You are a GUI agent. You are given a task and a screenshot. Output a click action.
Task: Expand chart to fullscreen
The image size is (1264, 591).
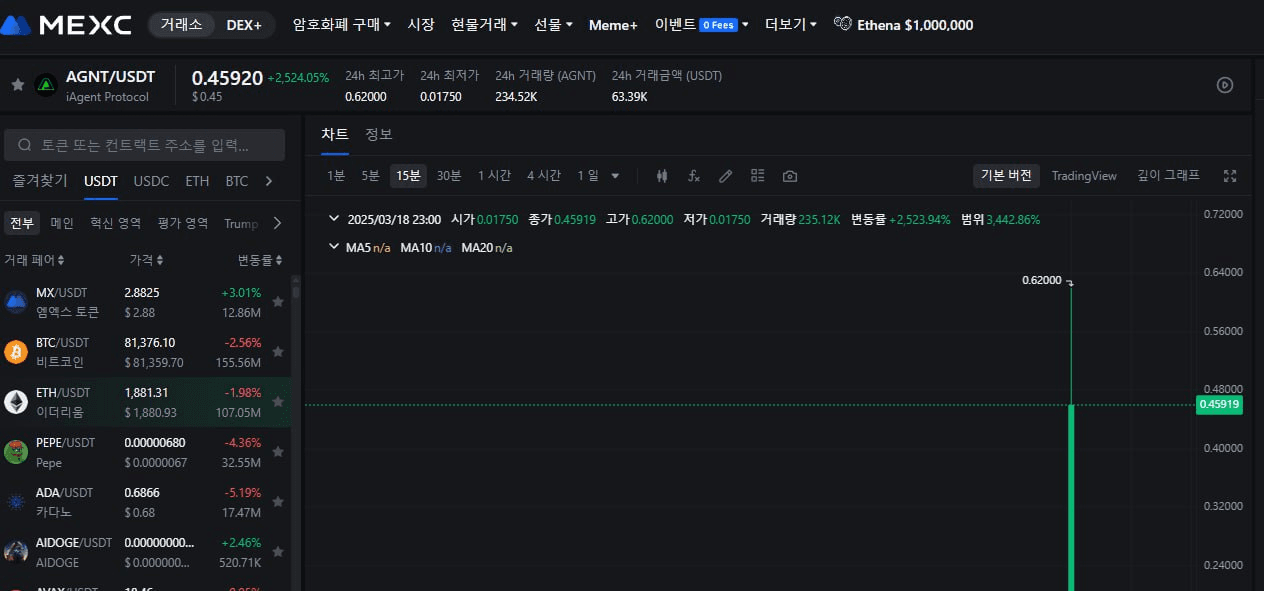(x=1230, y=176)
